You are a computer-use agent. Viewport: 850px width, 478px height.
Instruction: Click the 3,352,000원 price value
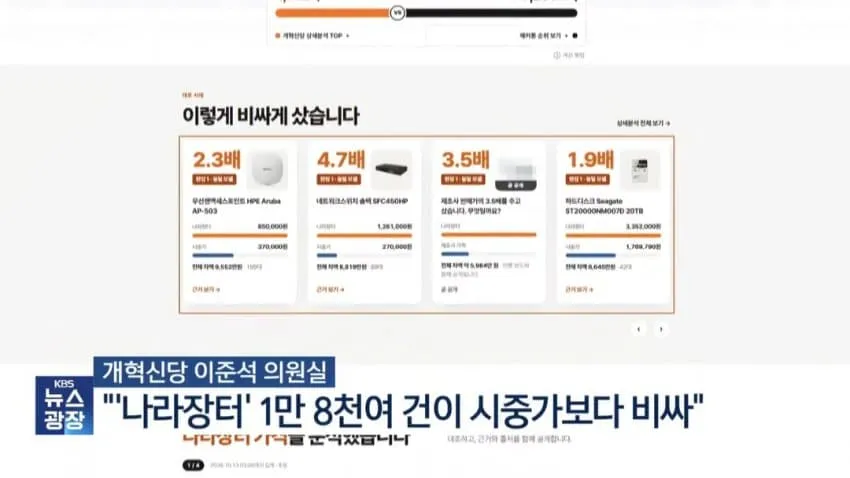[x=643, y=227]
